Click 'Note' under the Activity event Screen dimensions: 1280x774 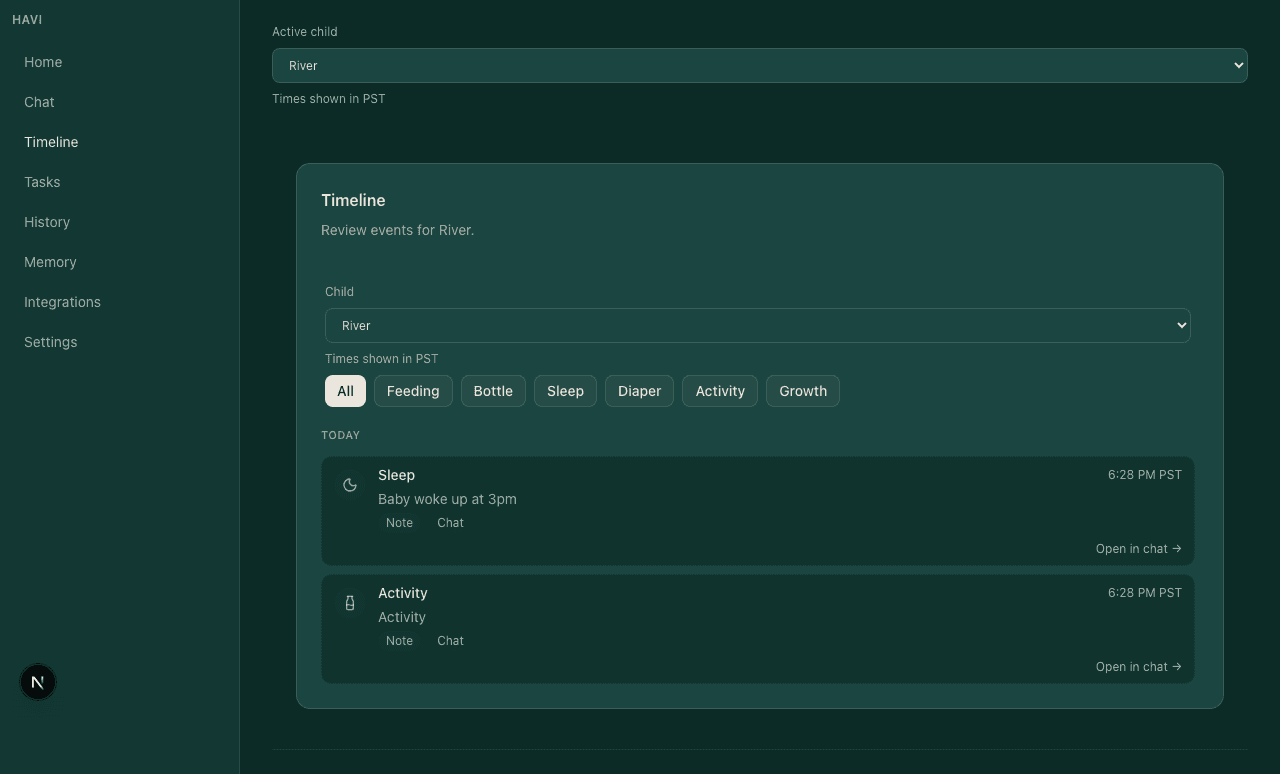(399, 640)
